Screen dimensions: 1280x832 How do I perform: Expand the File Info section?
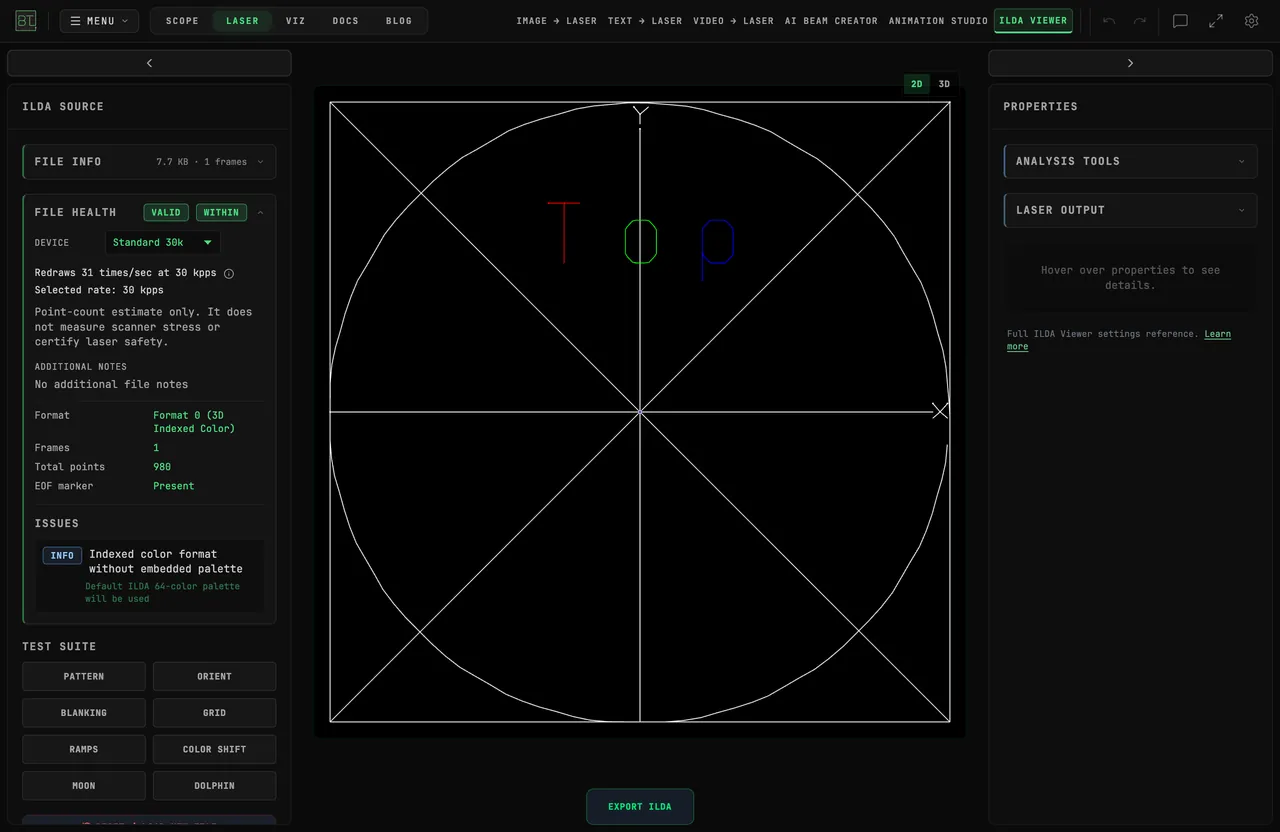point(149,162)
